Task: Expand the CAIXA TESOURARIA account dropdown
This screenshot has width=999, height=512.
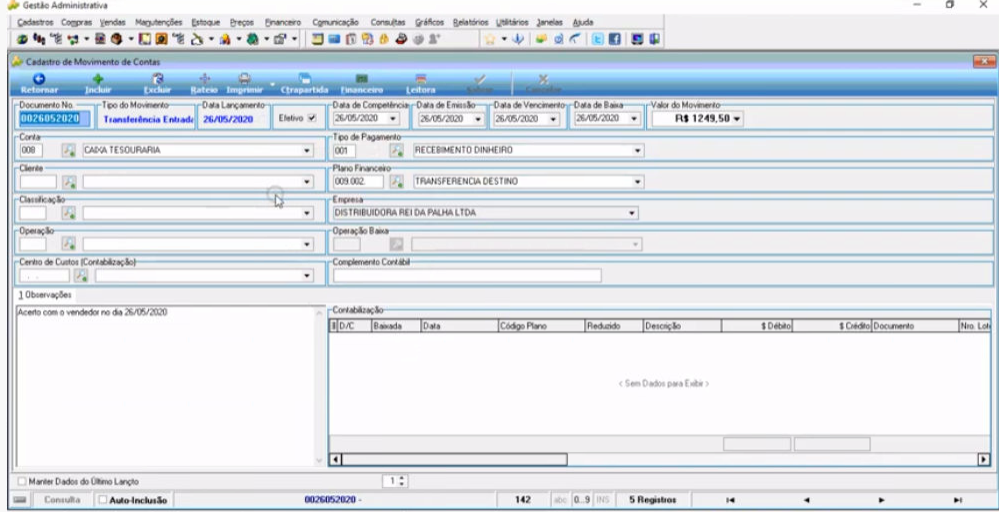Action: 307,150
